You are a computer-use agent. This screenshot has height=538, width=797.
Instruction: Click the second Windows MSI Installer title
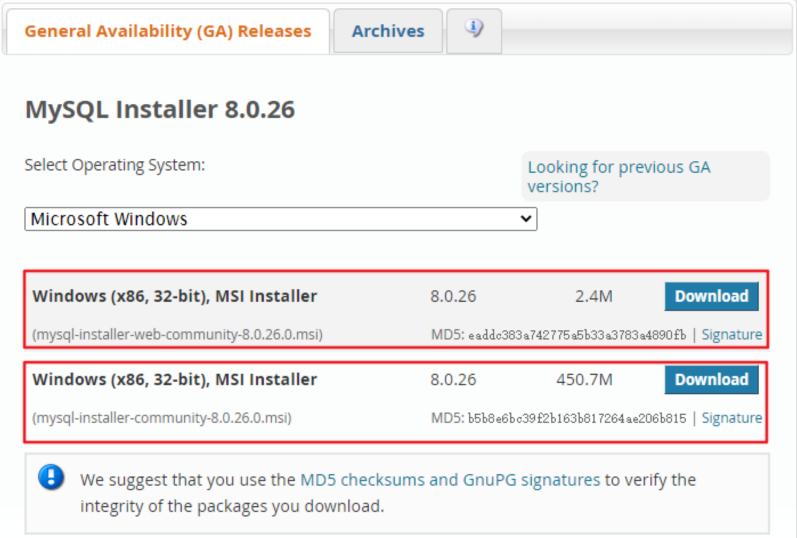[175, 380]
